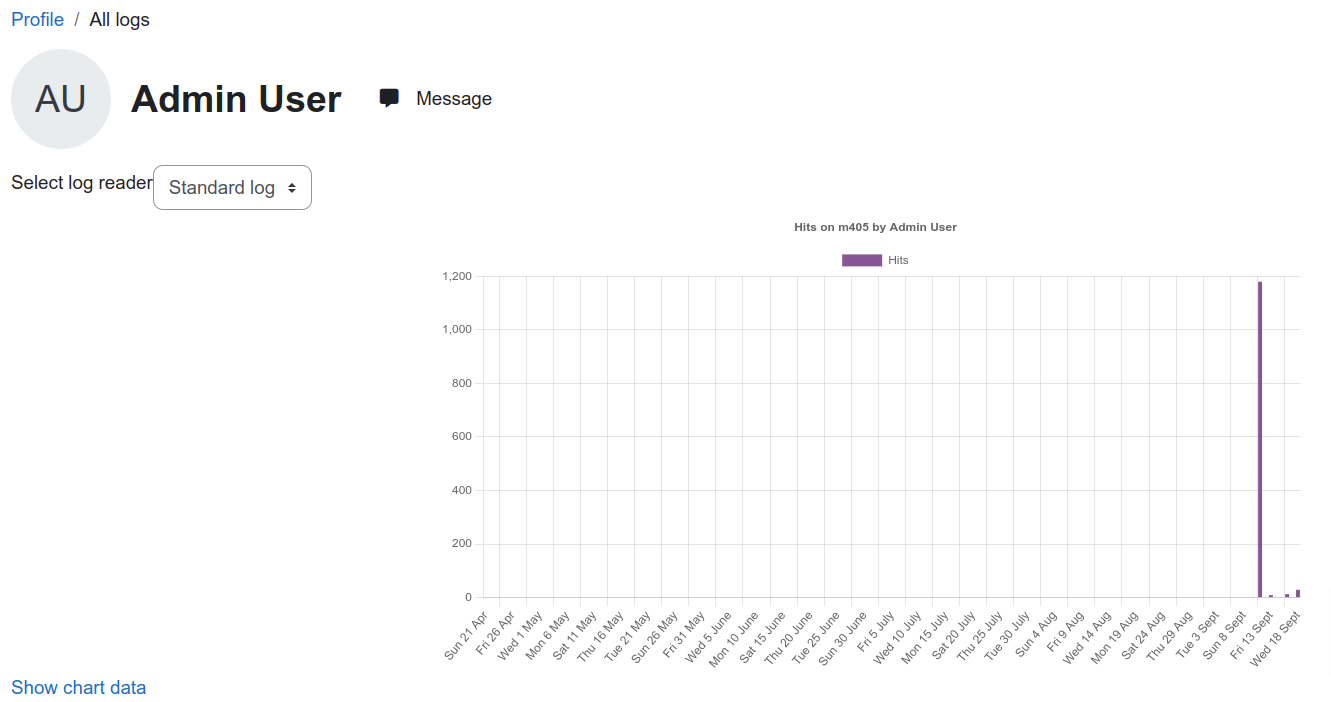Click the Admin User heading
The image size is (1331, 702).
(236, 99)
